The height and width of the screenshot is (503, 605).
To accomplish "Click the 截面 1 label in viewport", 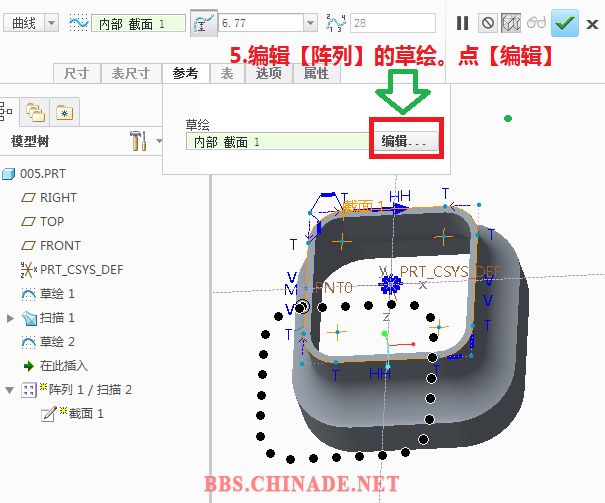I will [x=363, y=206].
